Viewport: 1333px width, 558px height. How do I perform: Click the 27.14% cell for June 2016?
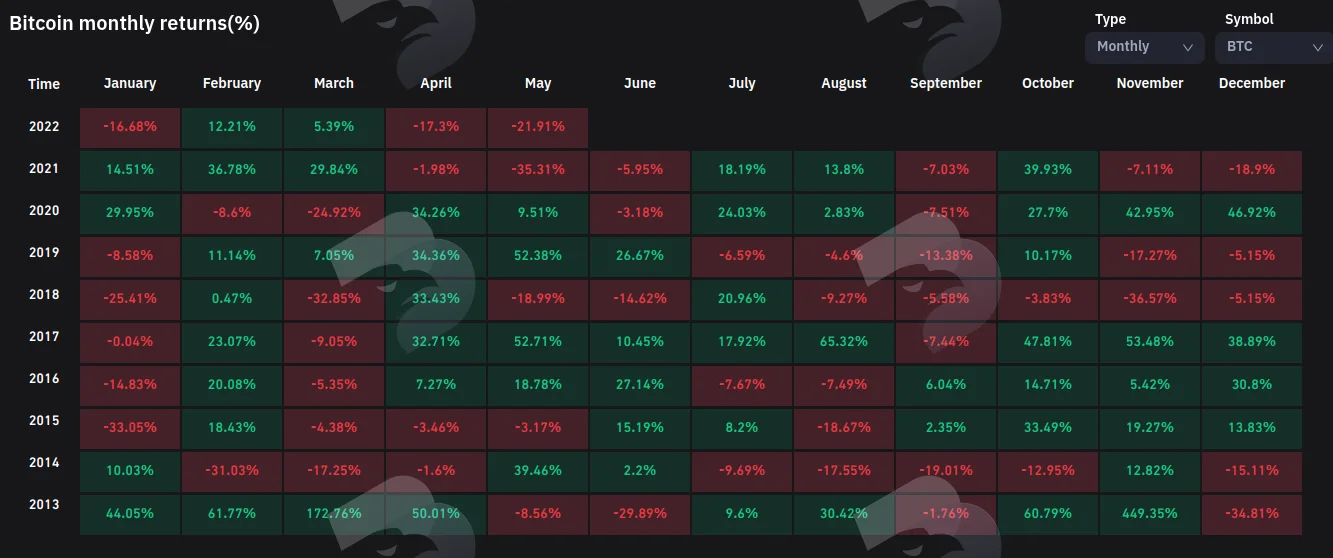tap(640, 384)
